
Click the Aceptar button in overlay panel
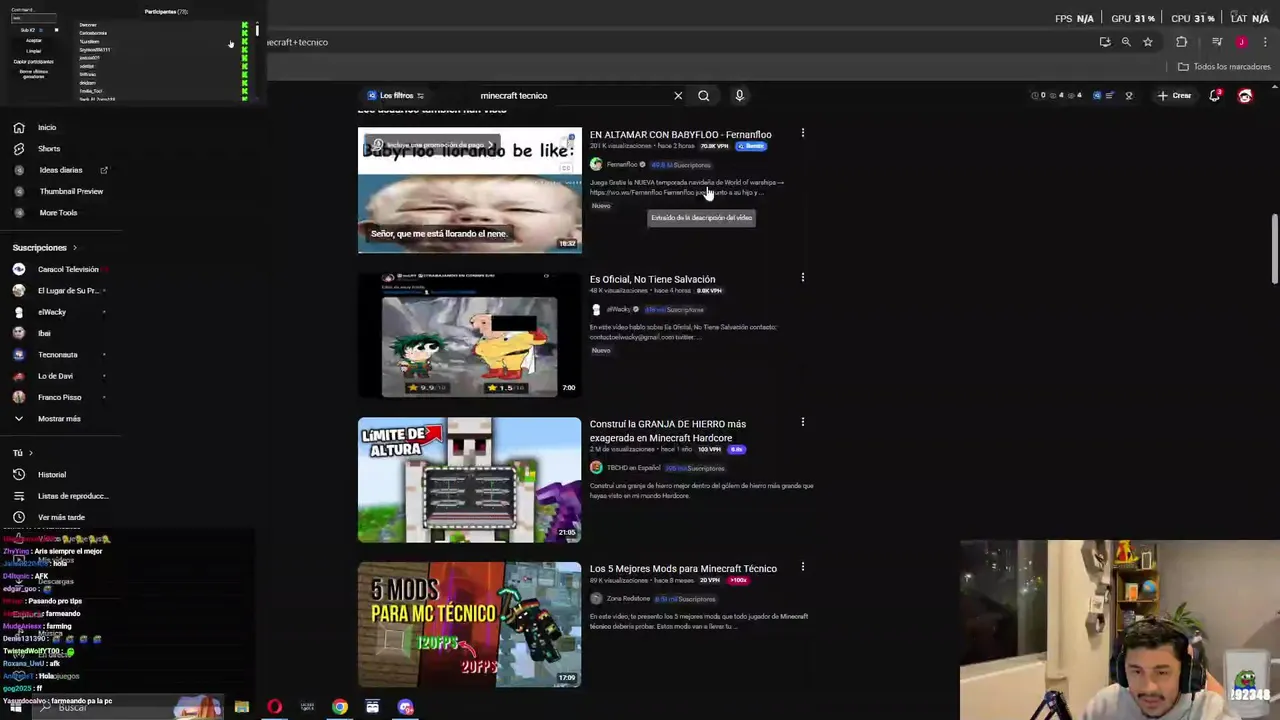coord(34,41)
